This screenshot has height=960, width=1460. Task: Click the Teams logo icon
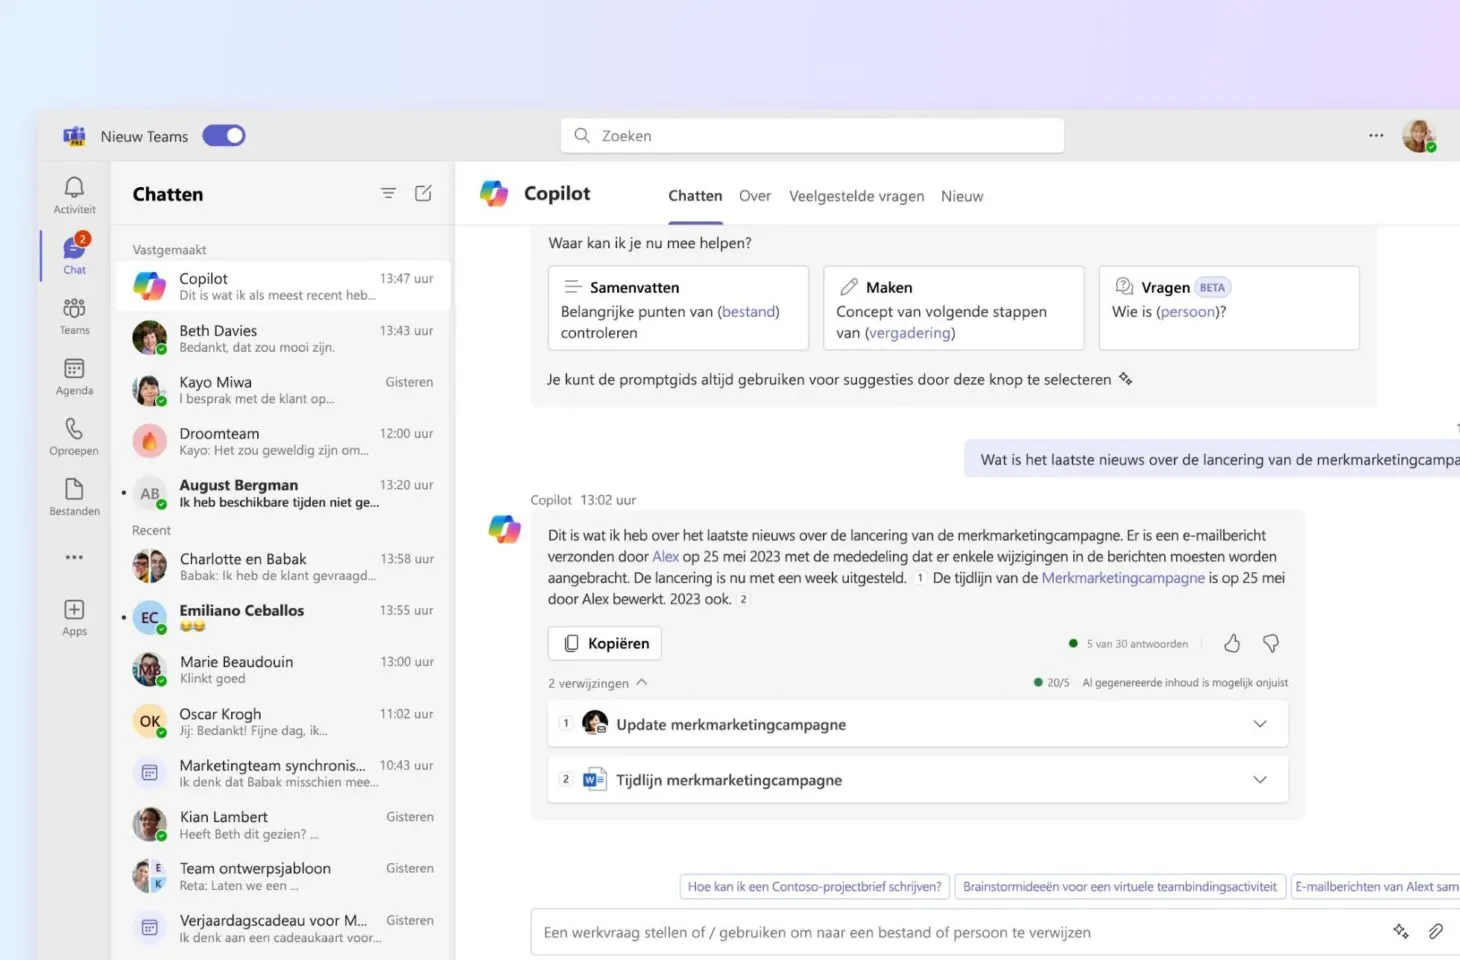[74, 136]
